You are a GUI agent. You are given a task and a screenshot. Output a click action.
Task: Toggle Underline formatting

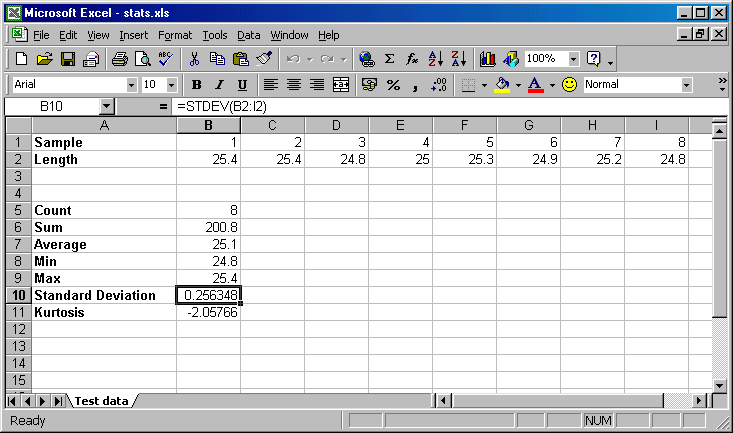pyautogui.click(x=242, y=85)
